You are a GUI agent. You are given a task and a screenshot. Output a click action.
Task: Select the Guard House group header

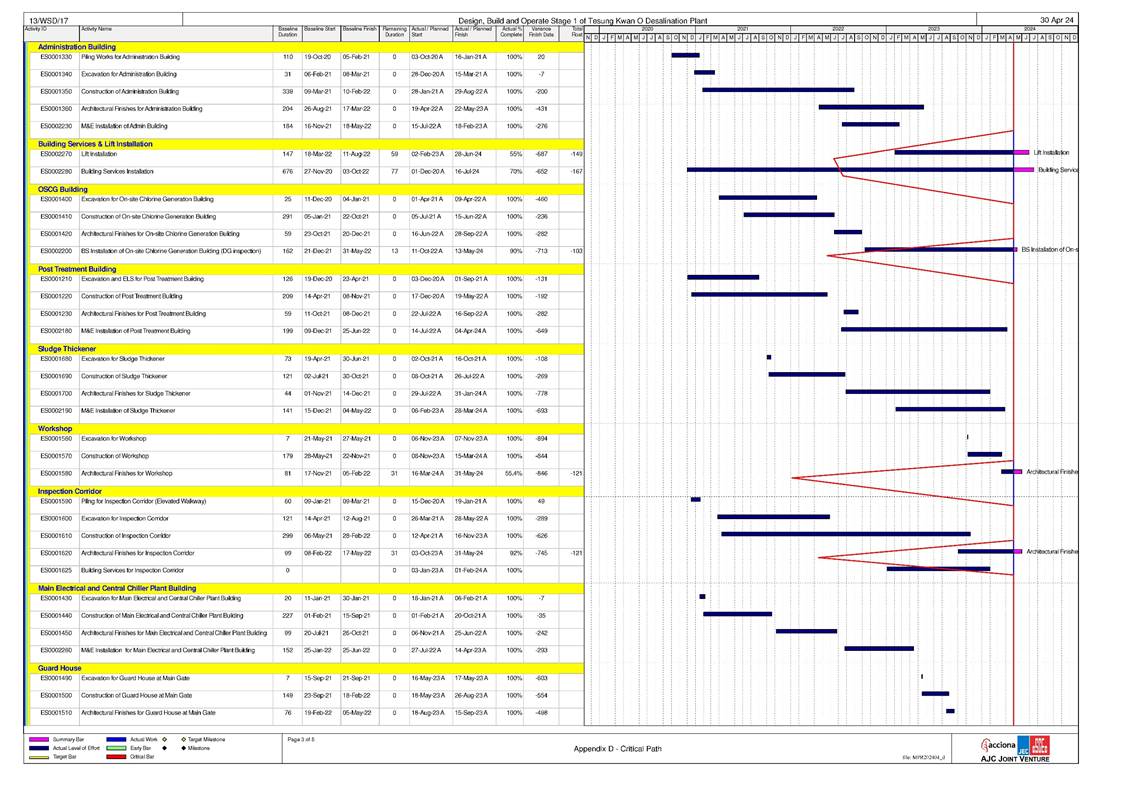[60, 668]
